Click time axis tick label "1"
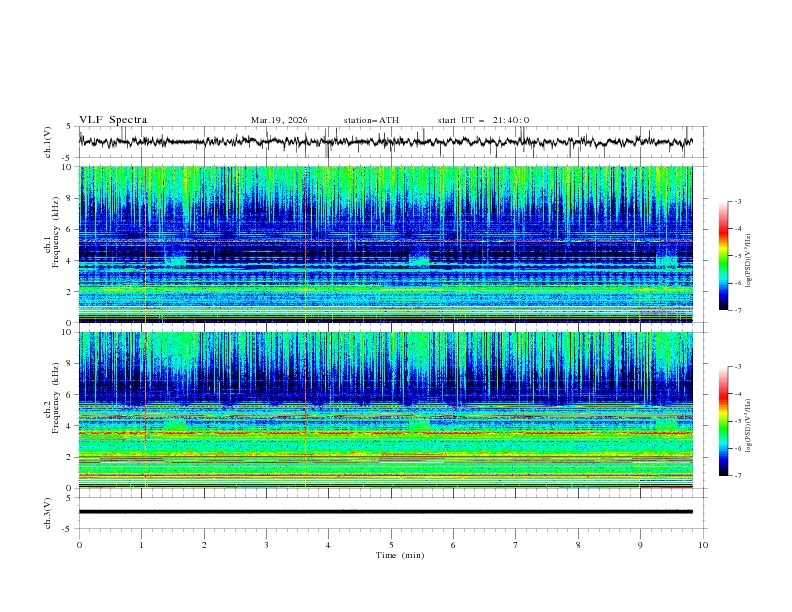The width and height of the screenshot is (792, 612). tap(142, 545)
